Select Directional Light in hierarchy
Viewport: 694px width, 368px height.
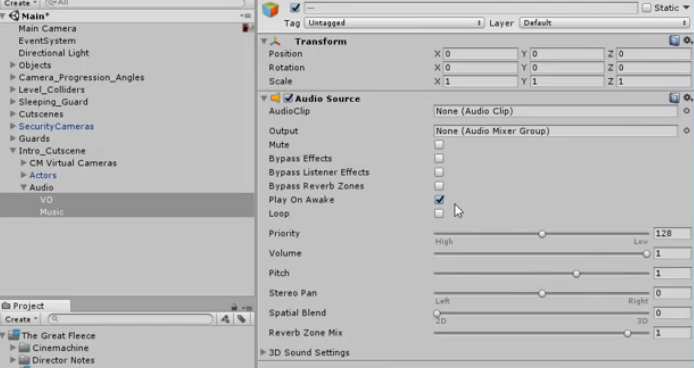point(54,53)
